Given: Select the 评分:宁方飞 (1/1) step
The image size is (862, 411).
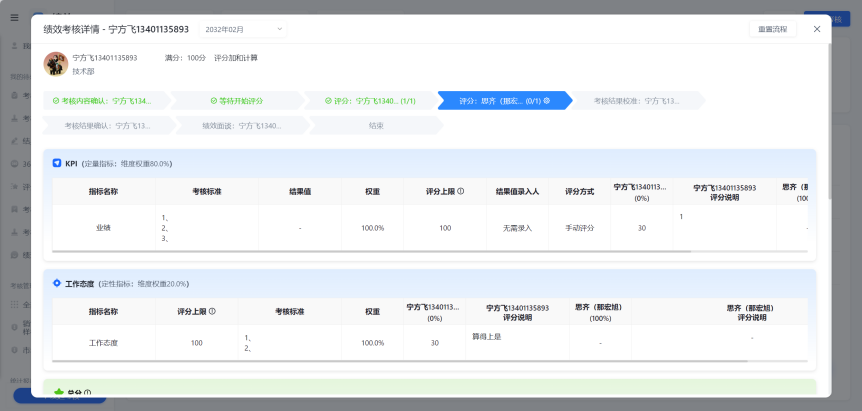Looking at the screenshot, I should click(371, 101).
